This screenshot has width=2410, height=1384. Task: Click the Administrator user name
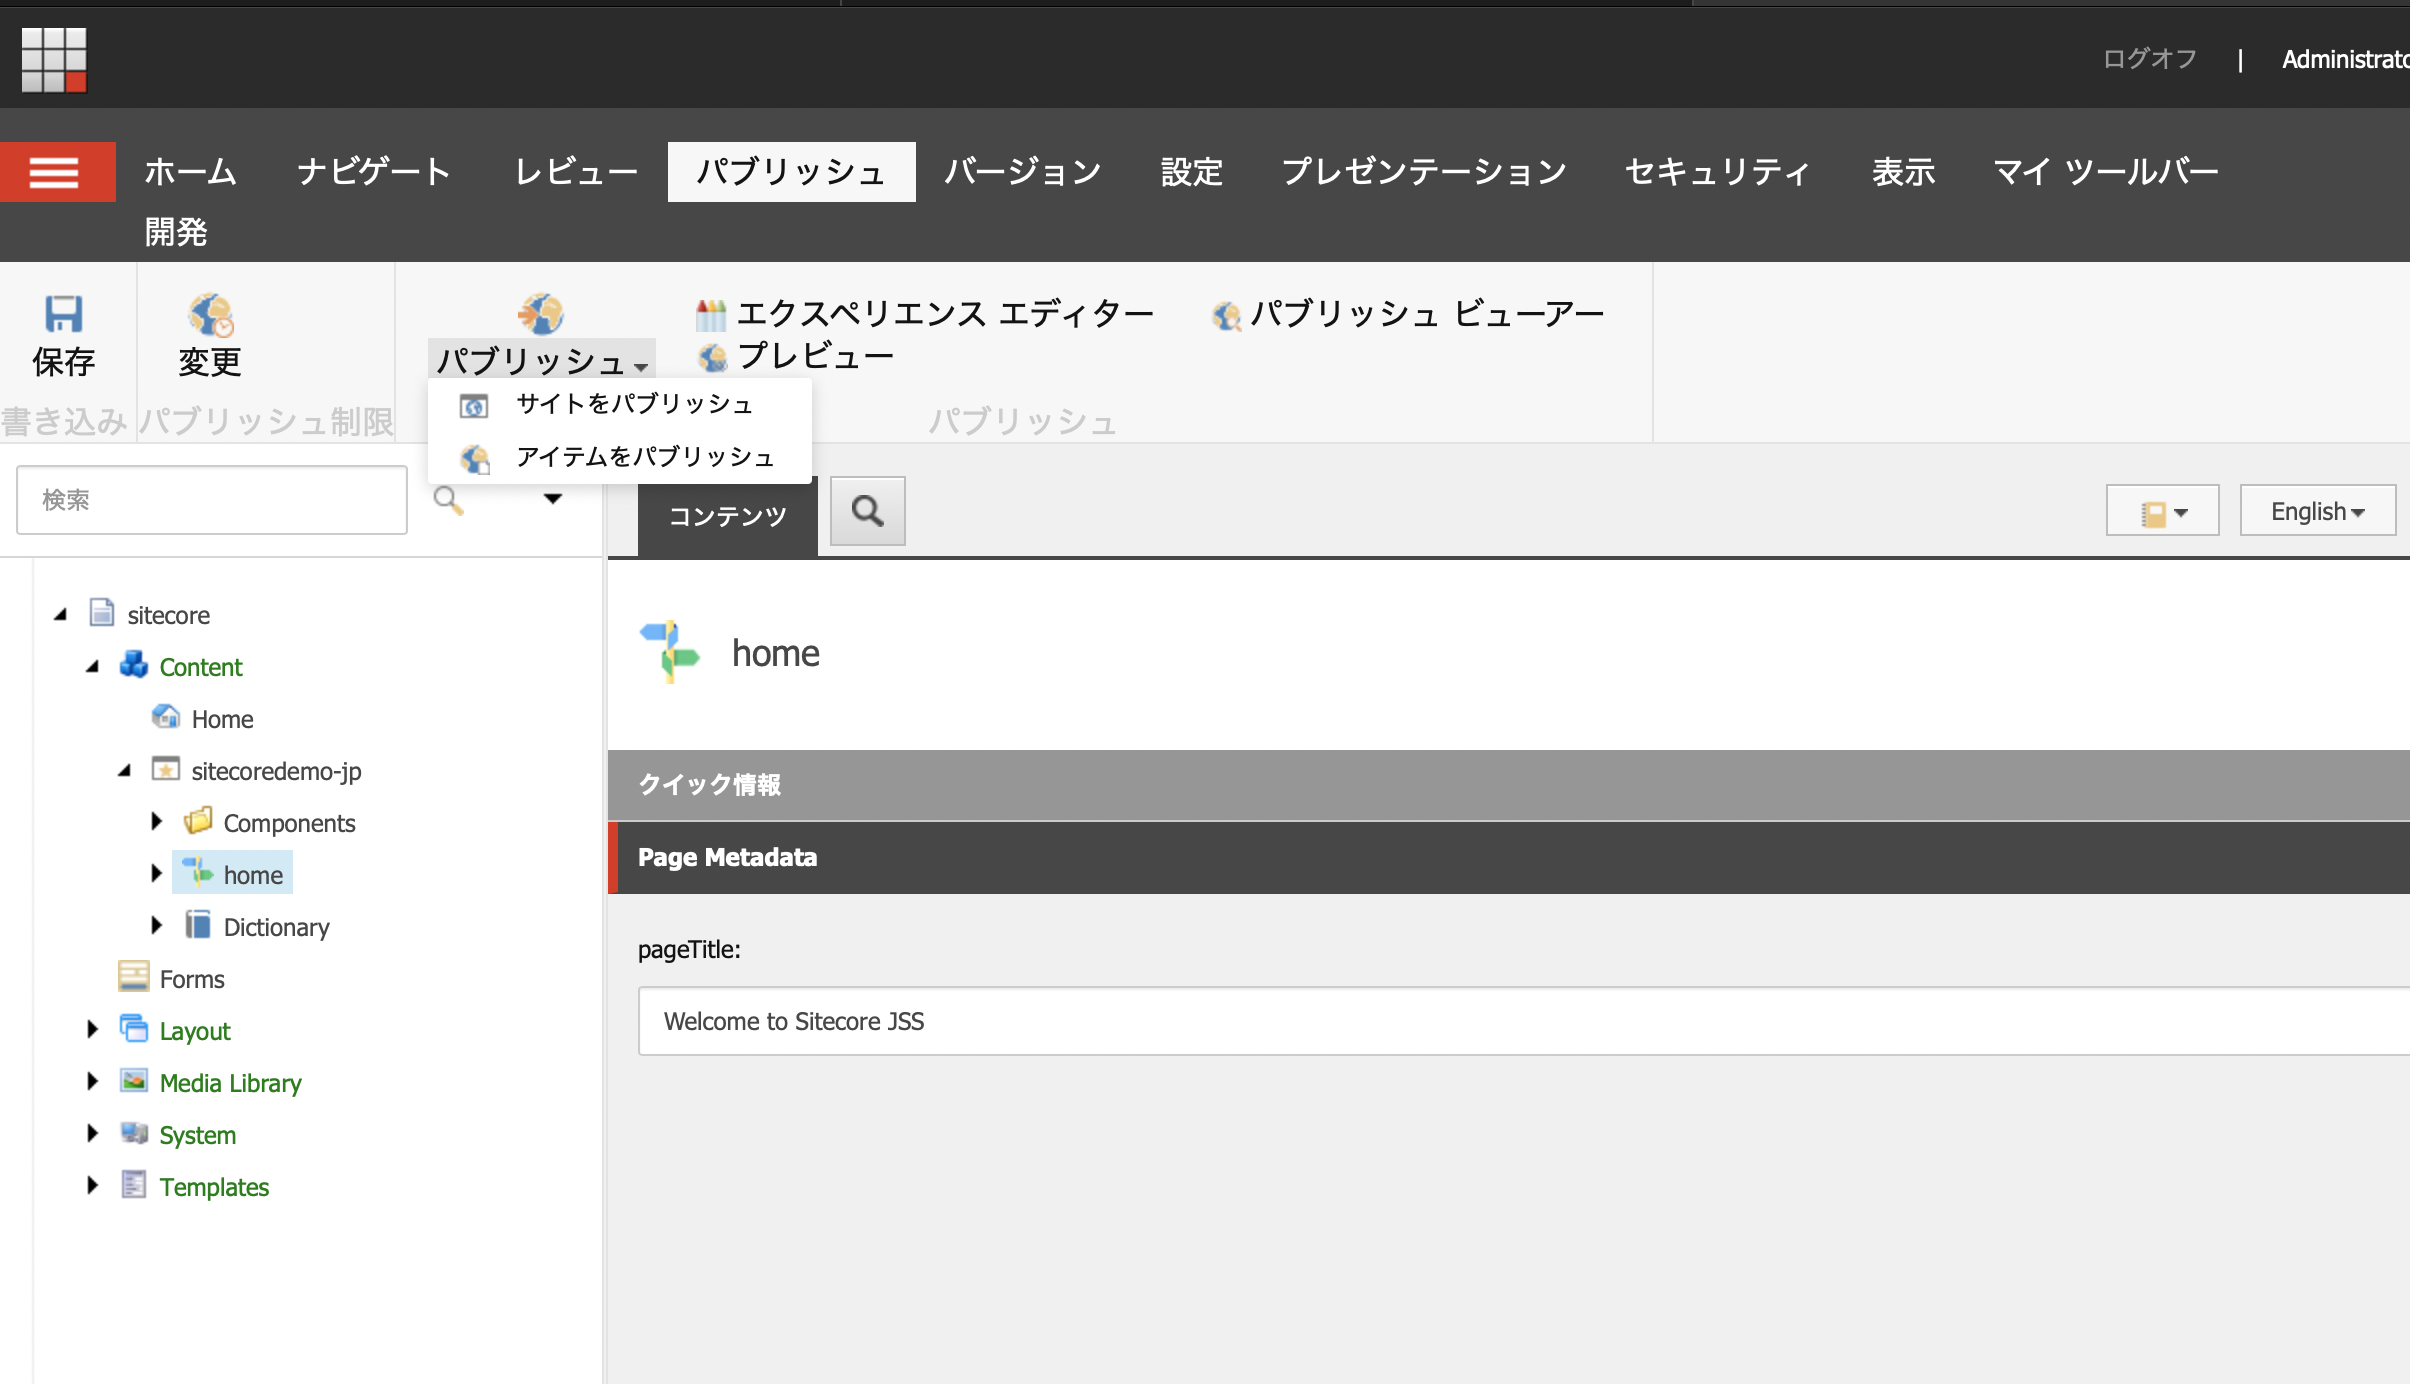click(2345, 59)
